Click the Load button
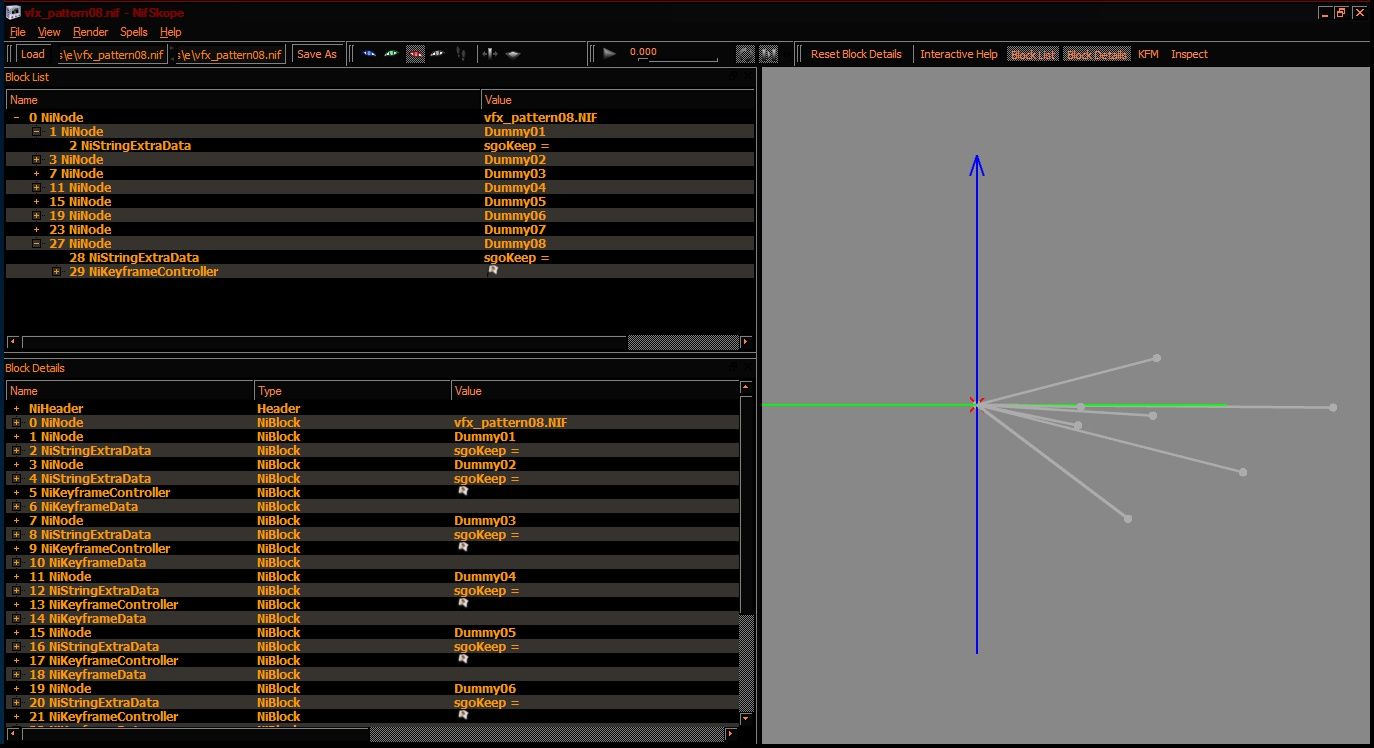The width and height of the screenshot is (1374, 748). point(33,54)
